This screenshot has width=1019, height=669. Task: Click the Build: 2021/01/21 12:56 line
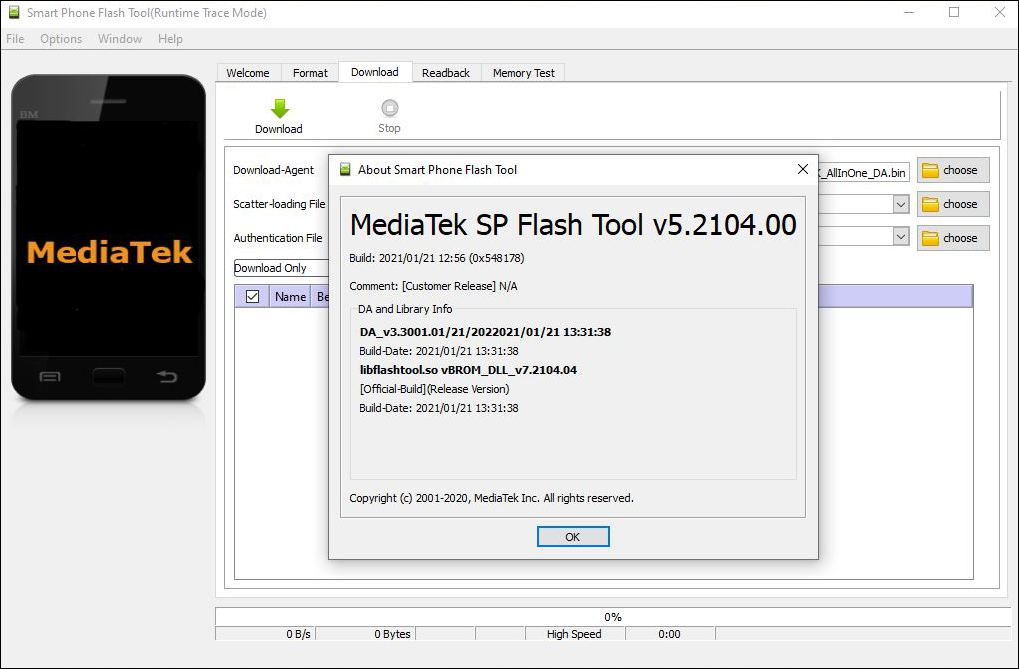437,258
